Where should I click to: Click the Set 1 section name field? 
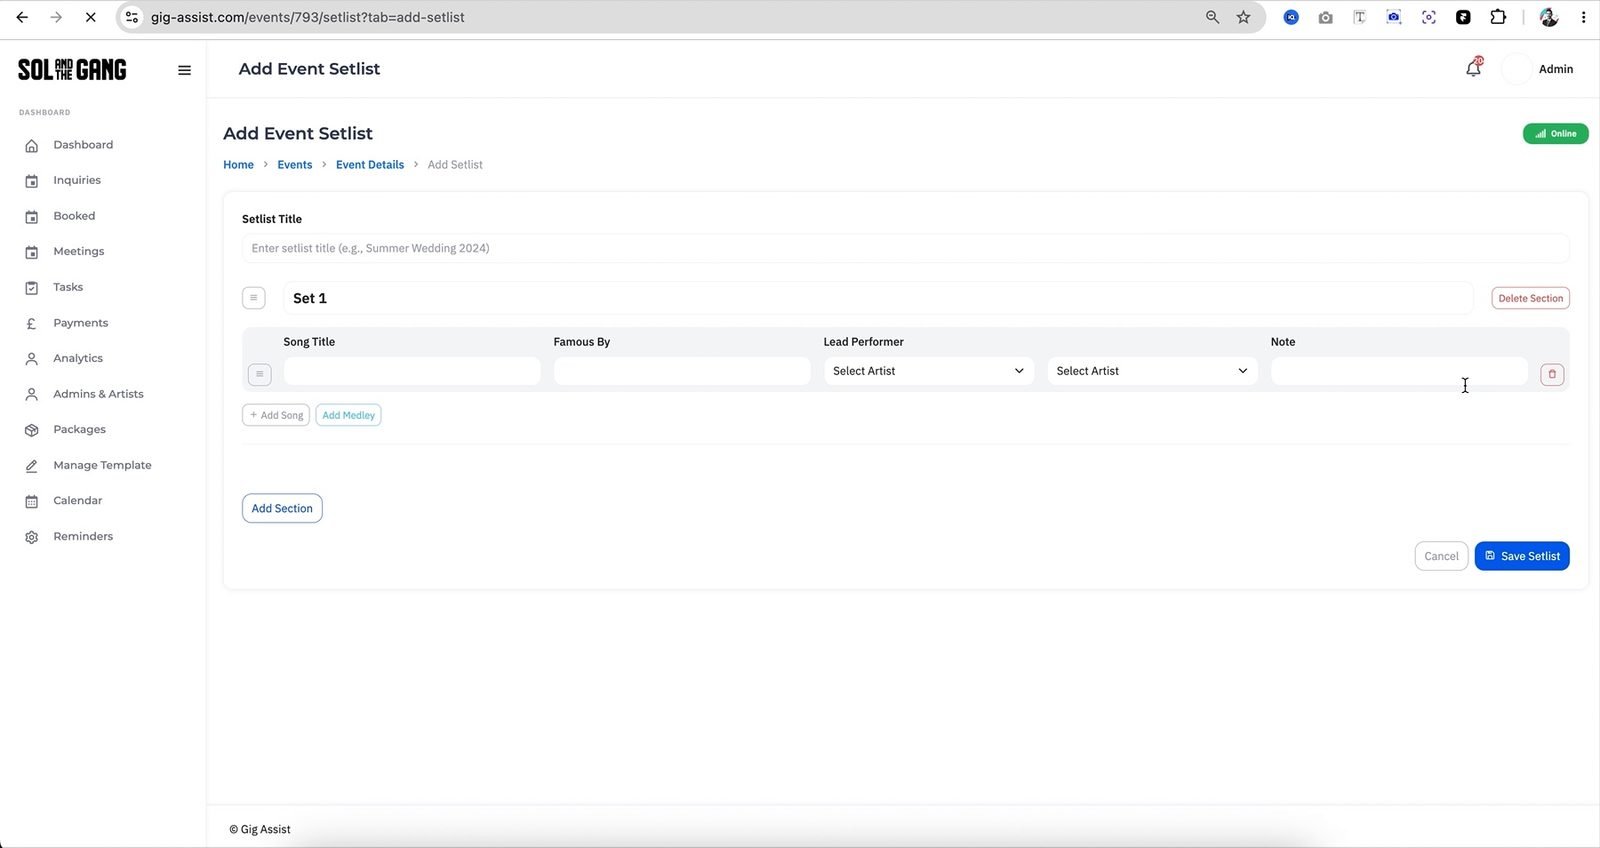pyautogui.click(x=878, y=298)
